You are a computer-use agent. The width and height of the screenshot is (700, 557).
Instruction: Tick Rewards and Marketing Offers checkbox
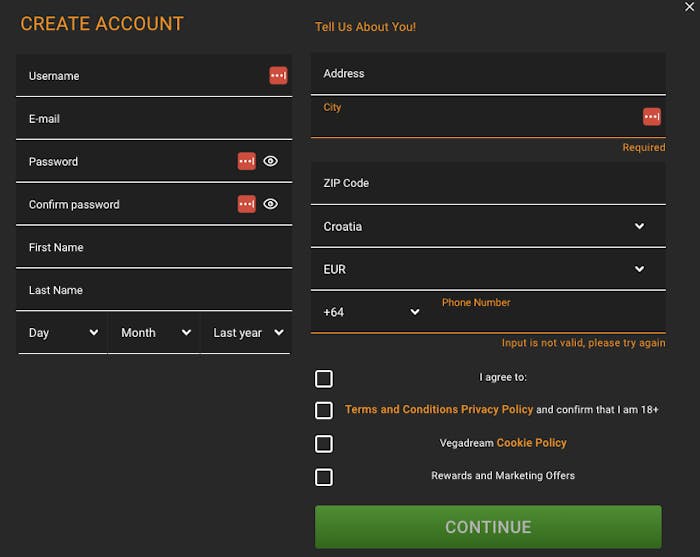click(324, 477)
